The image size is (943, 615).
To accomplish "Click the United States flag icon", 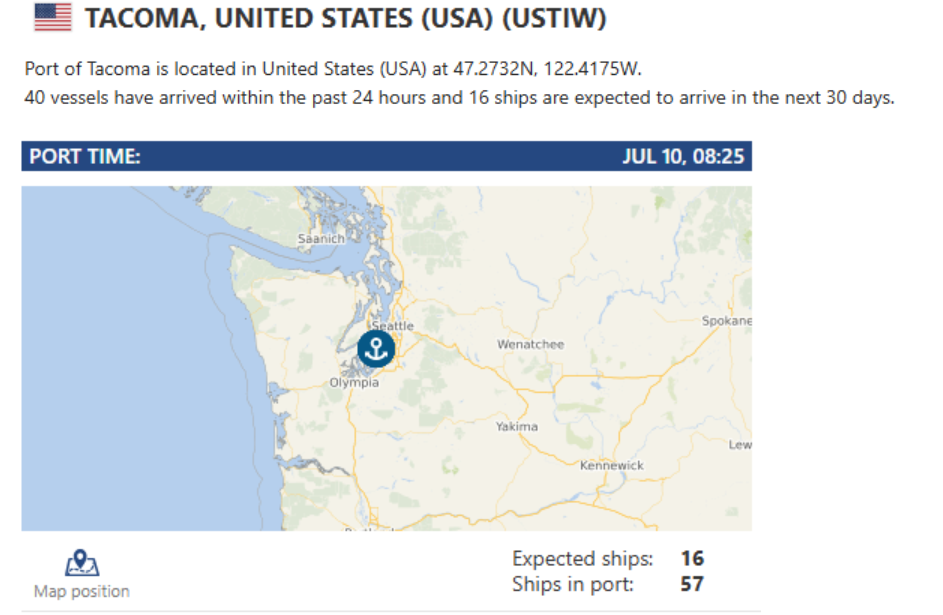I will (x=53, y=17).
